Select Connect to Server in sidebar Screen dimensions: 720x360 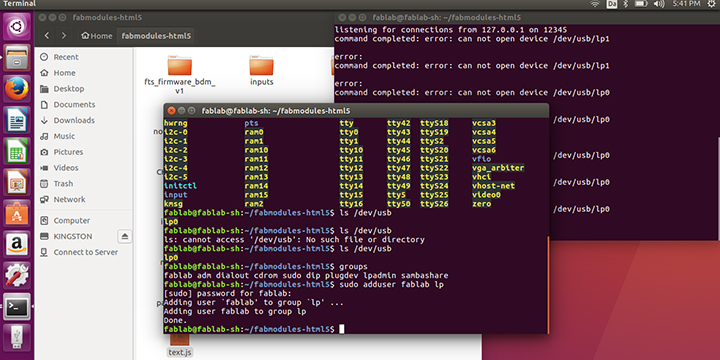click(x=85, y=252)
